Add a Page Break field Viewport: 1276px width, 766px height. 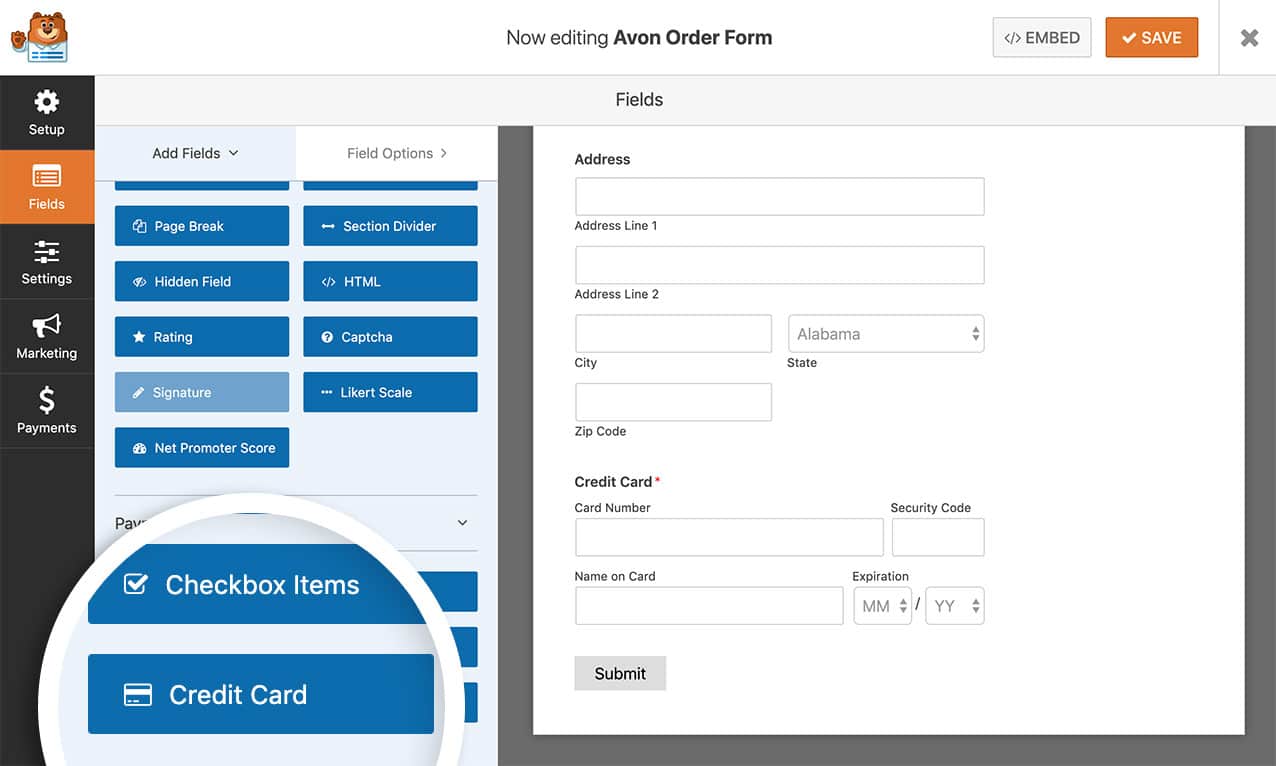tap(202, 226)
